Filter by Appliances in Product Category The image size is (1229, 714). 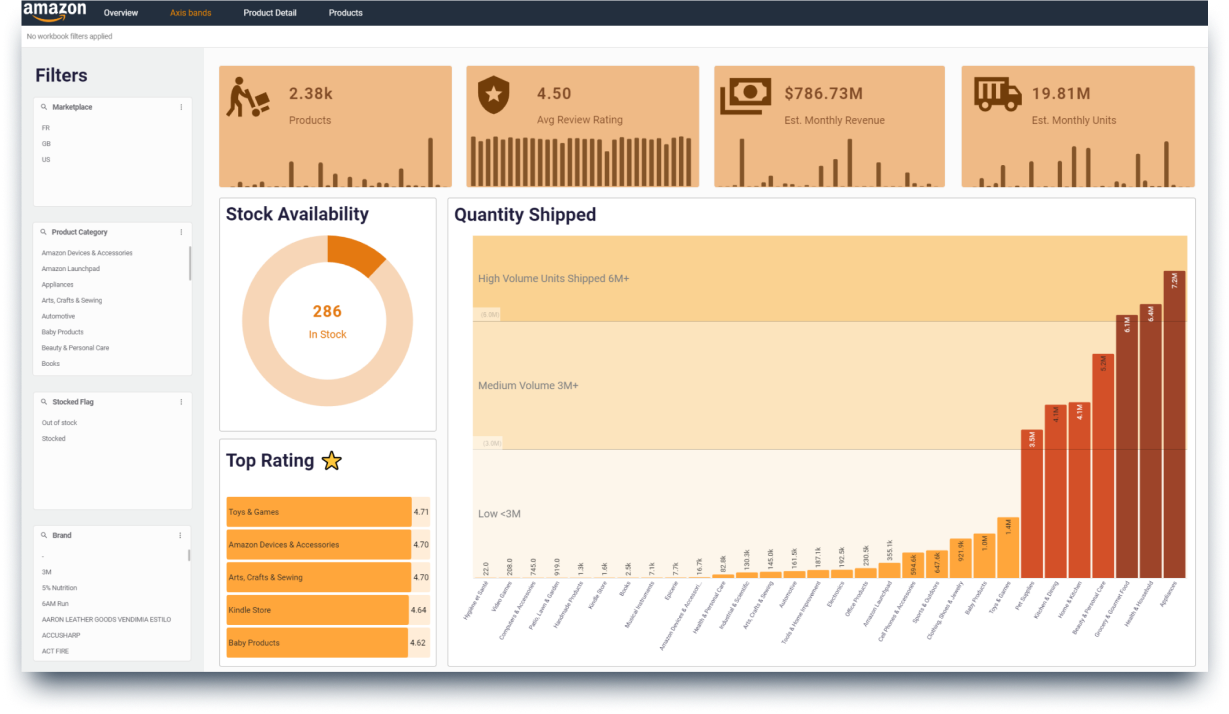point(57,285)
